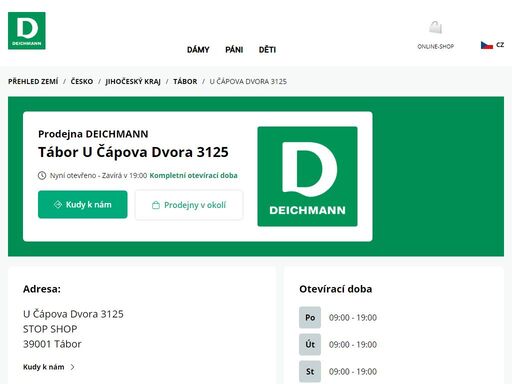The width and height of the screenshot is (512, 384).
Task: Click the Monday hours 09:00 - 19:00
Action: pyautogui.click(x=353, y=318)
